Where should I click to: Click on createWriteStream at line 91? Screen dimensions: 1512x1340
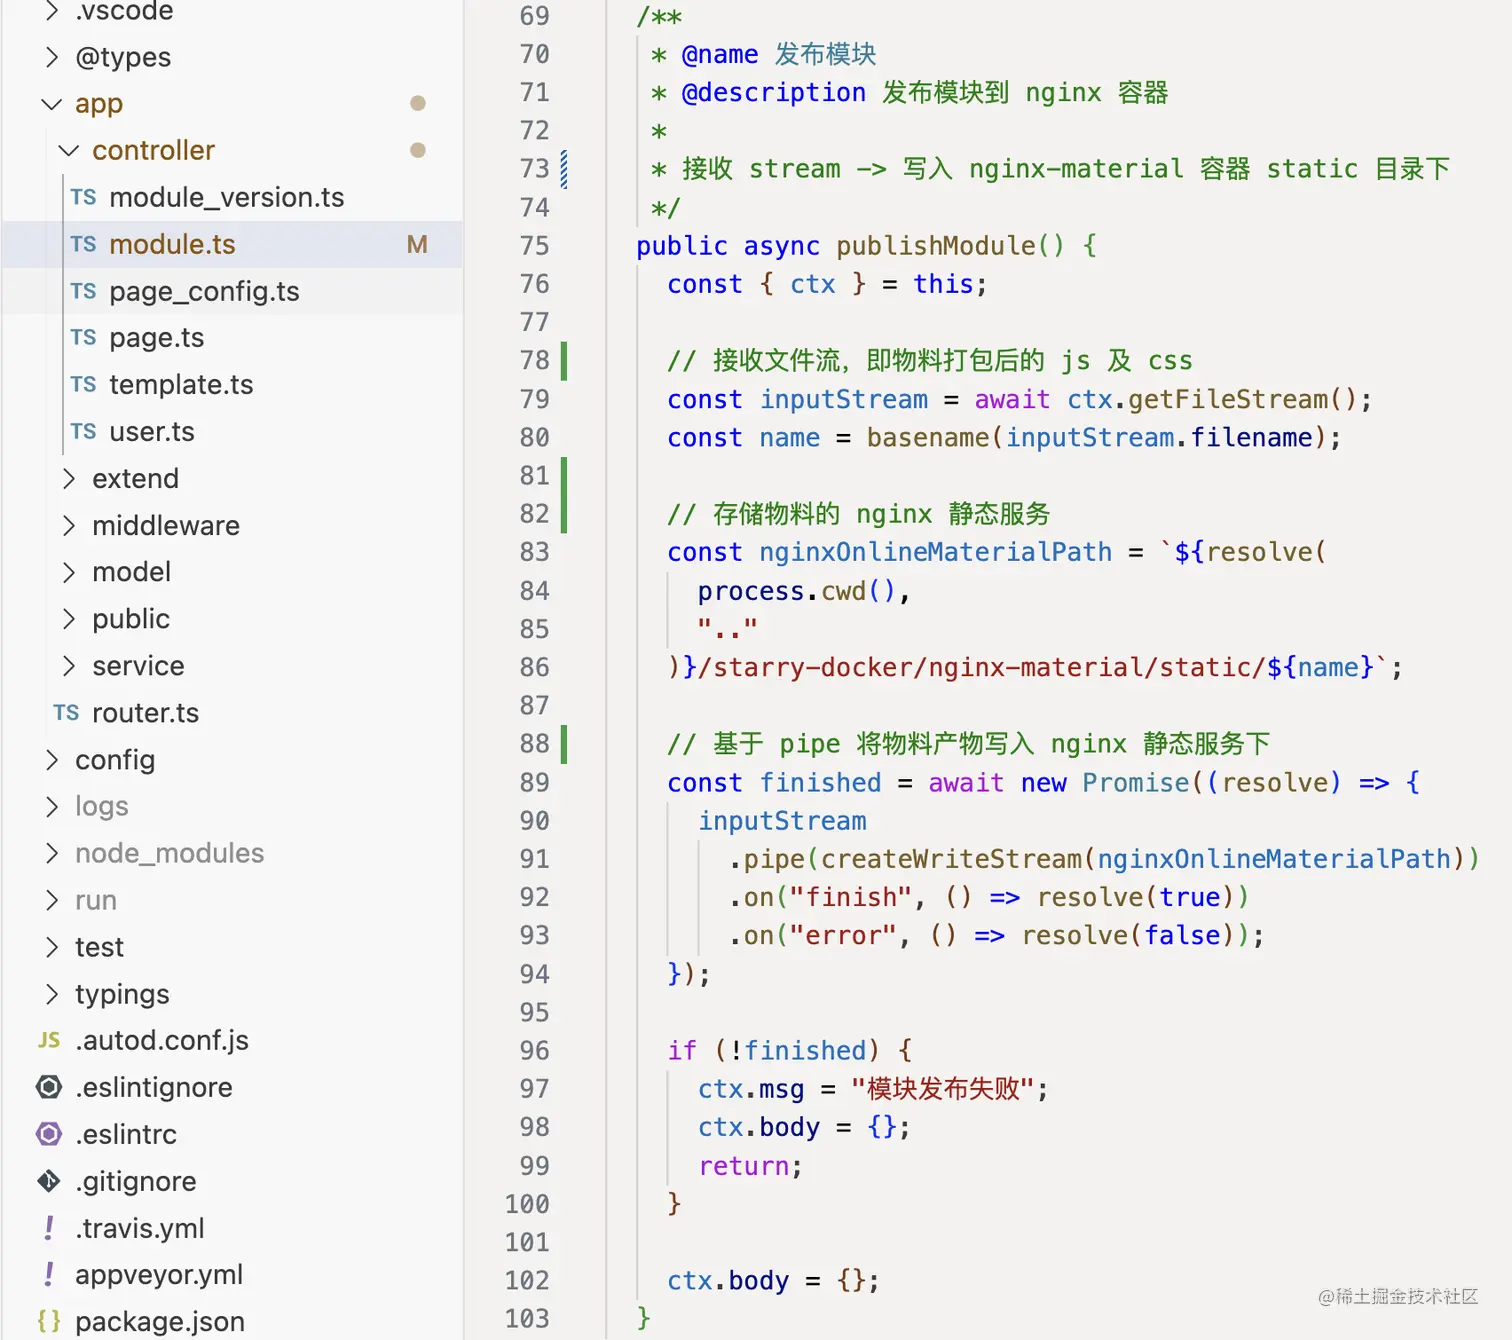click(x=952, y=860)
